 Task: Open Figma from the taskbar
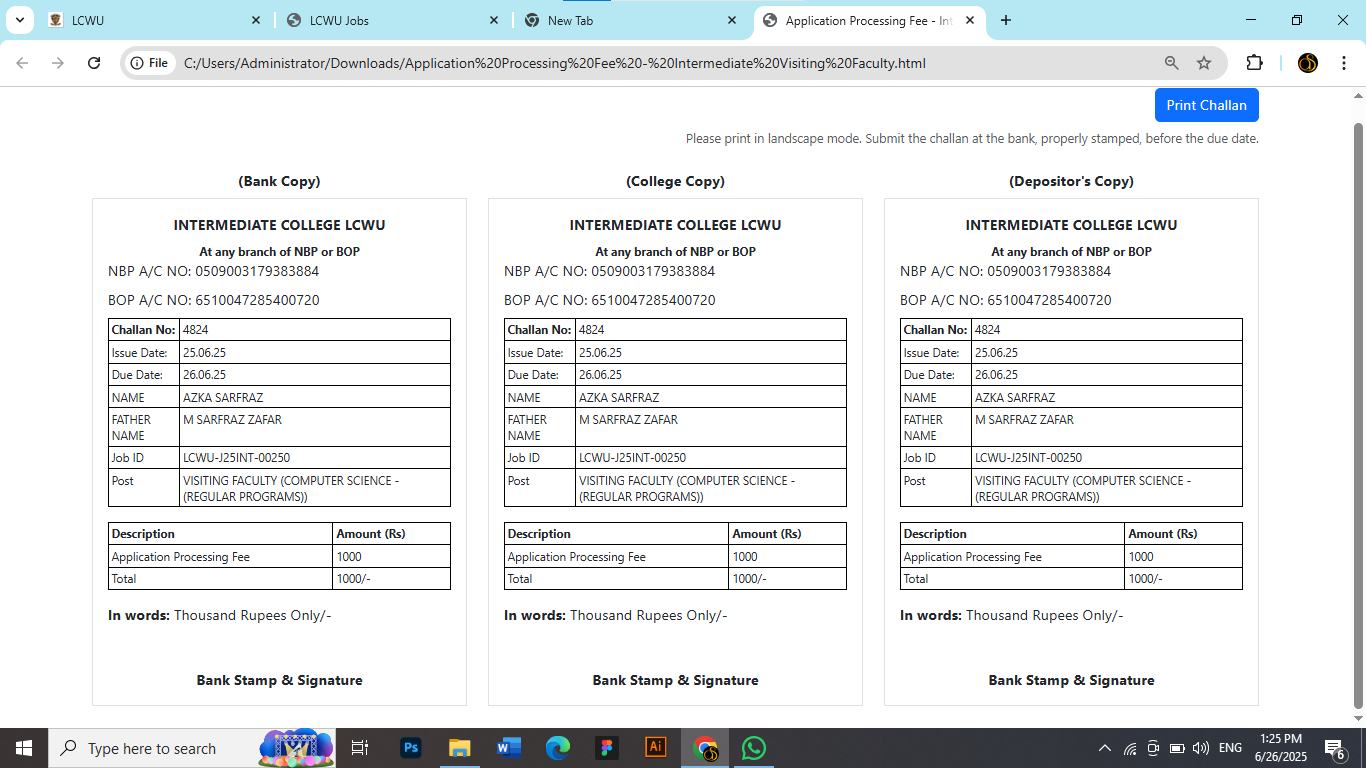(606, 748)
